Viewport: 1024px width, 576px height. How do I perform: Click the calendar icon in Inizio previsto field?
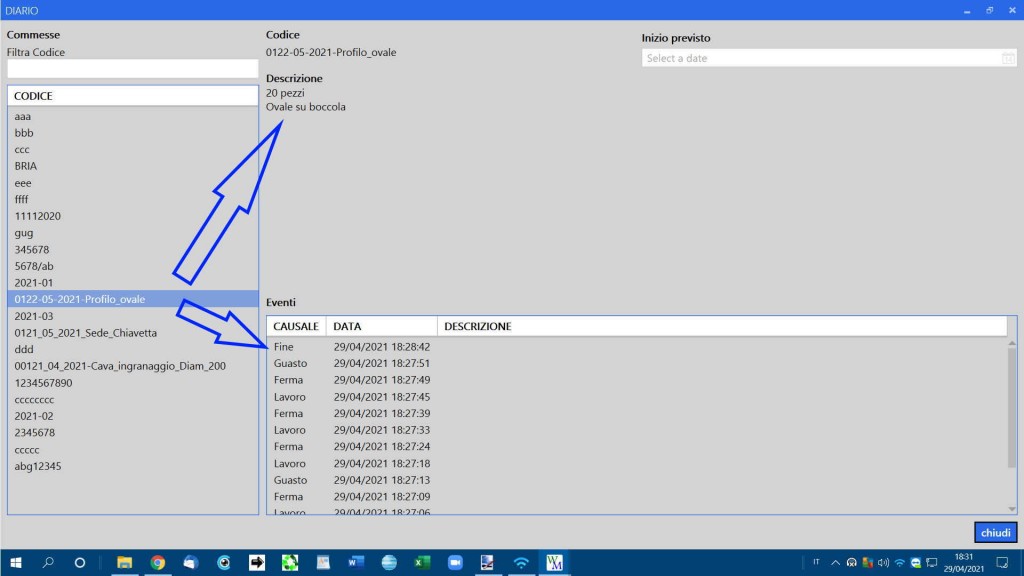coord(1008,58)
